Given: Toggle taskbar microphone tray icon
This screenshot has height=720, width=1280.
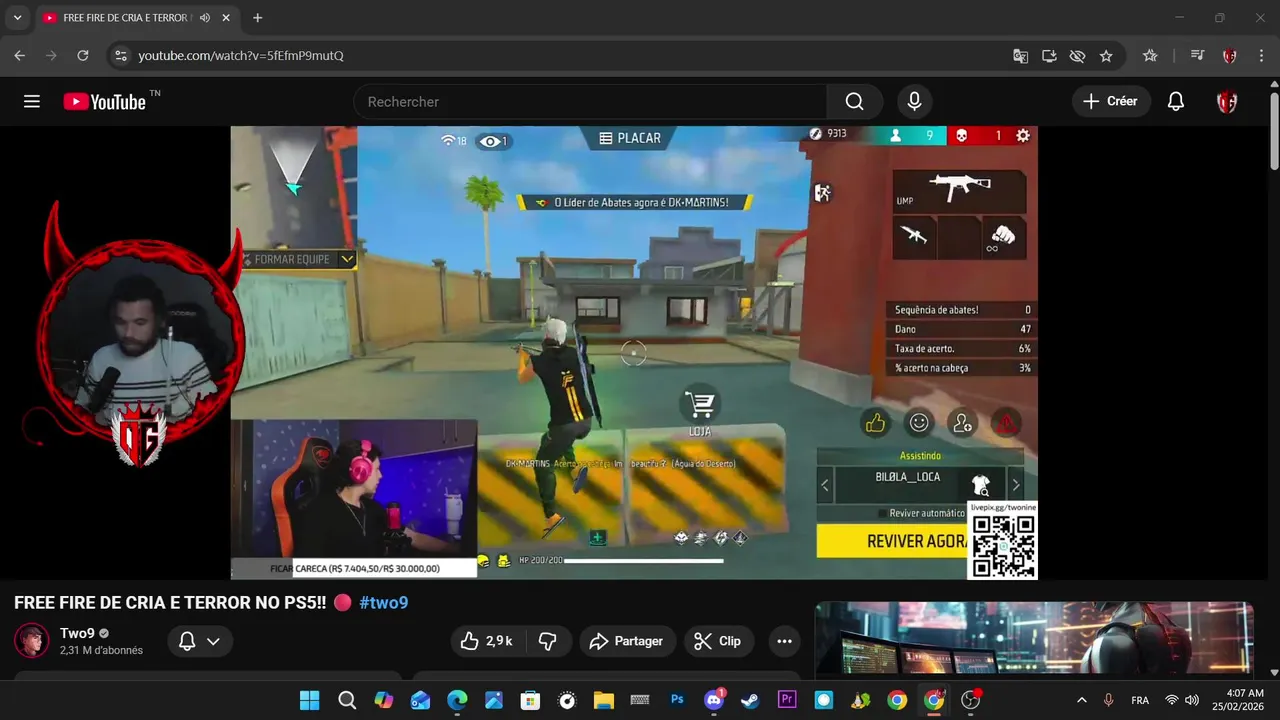Looking at the screenshot, I should coord(1108,700).
